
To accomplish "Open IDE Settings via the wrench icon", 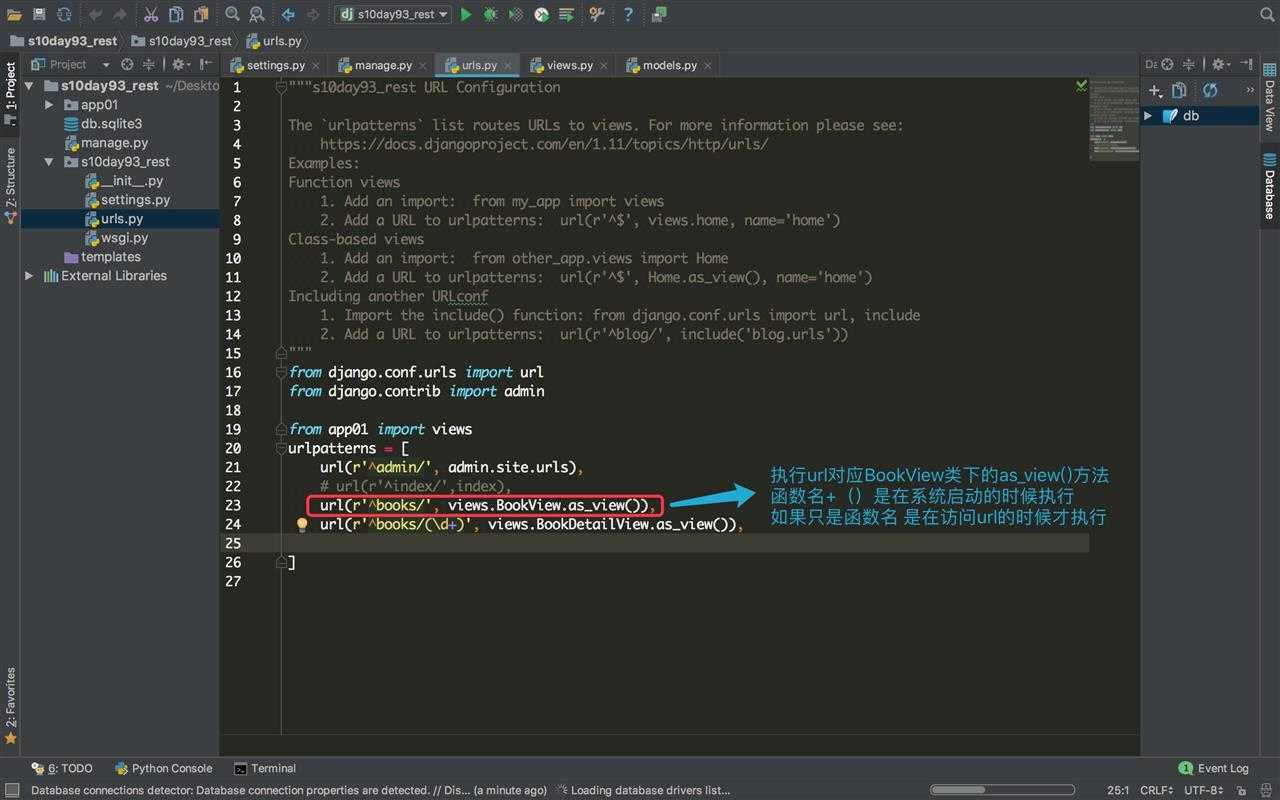I will tap(597, 14).
